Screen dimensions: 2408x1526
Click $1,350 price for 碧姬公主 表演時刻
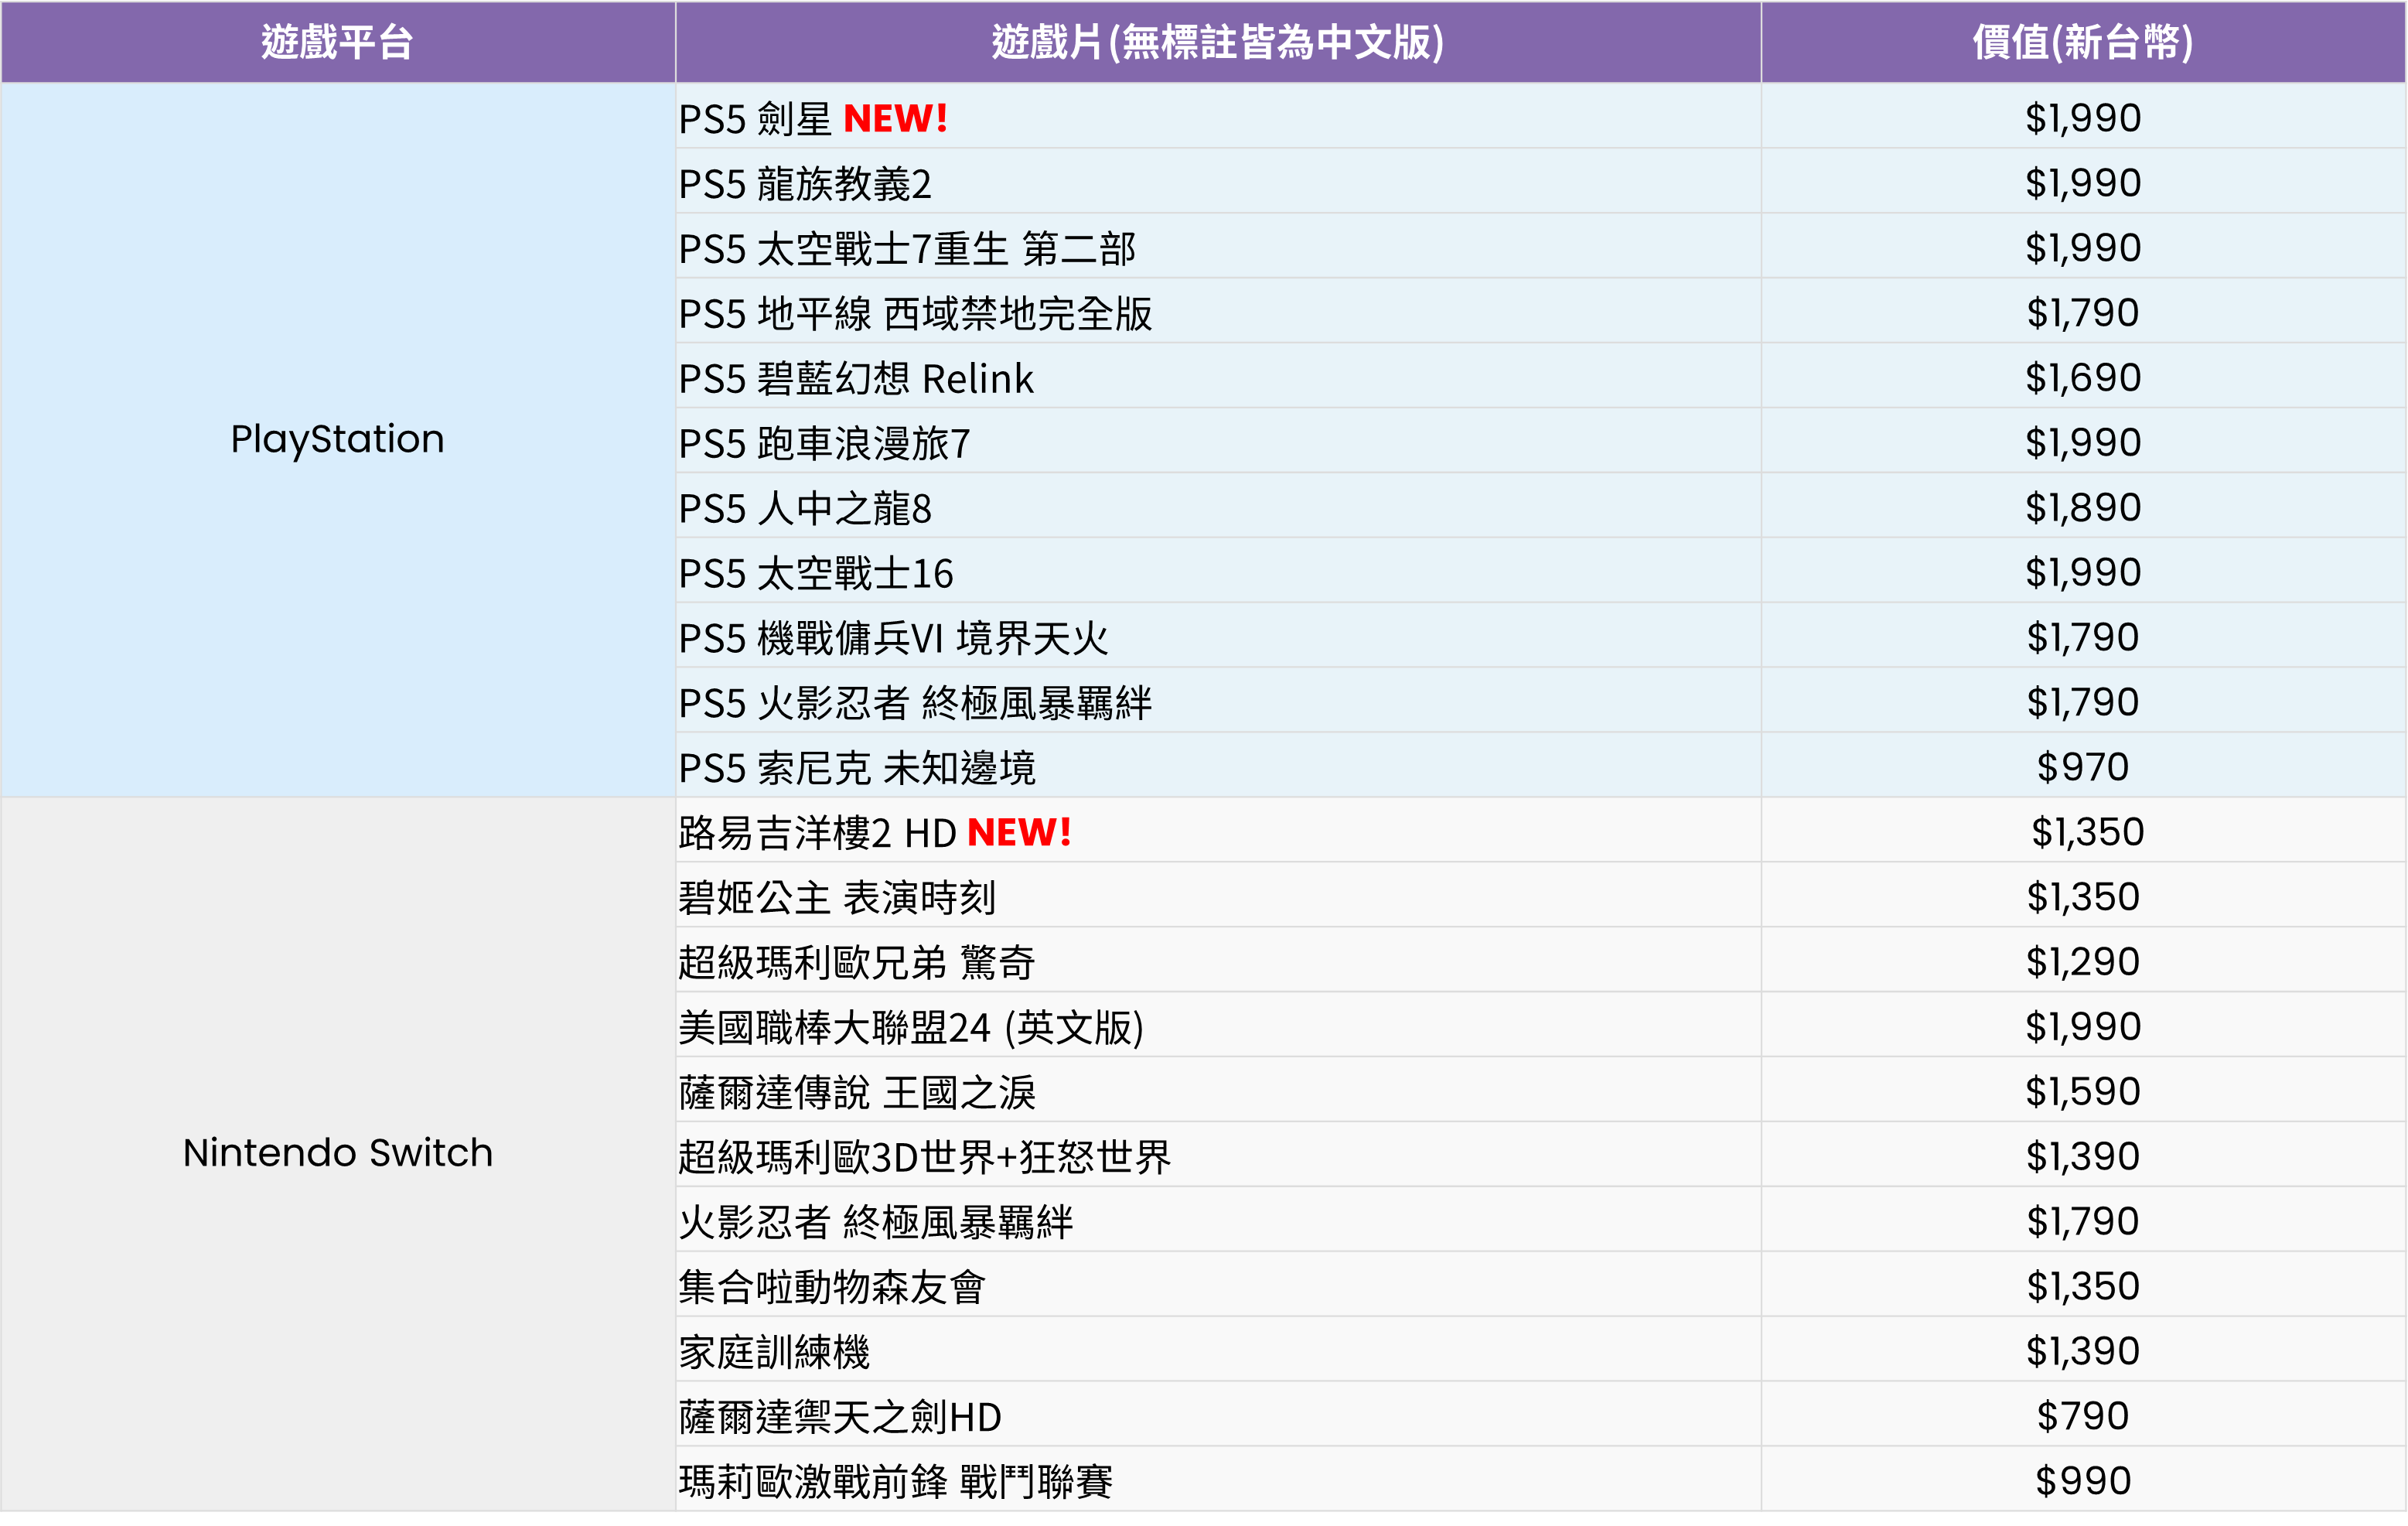click(2083, 897)
